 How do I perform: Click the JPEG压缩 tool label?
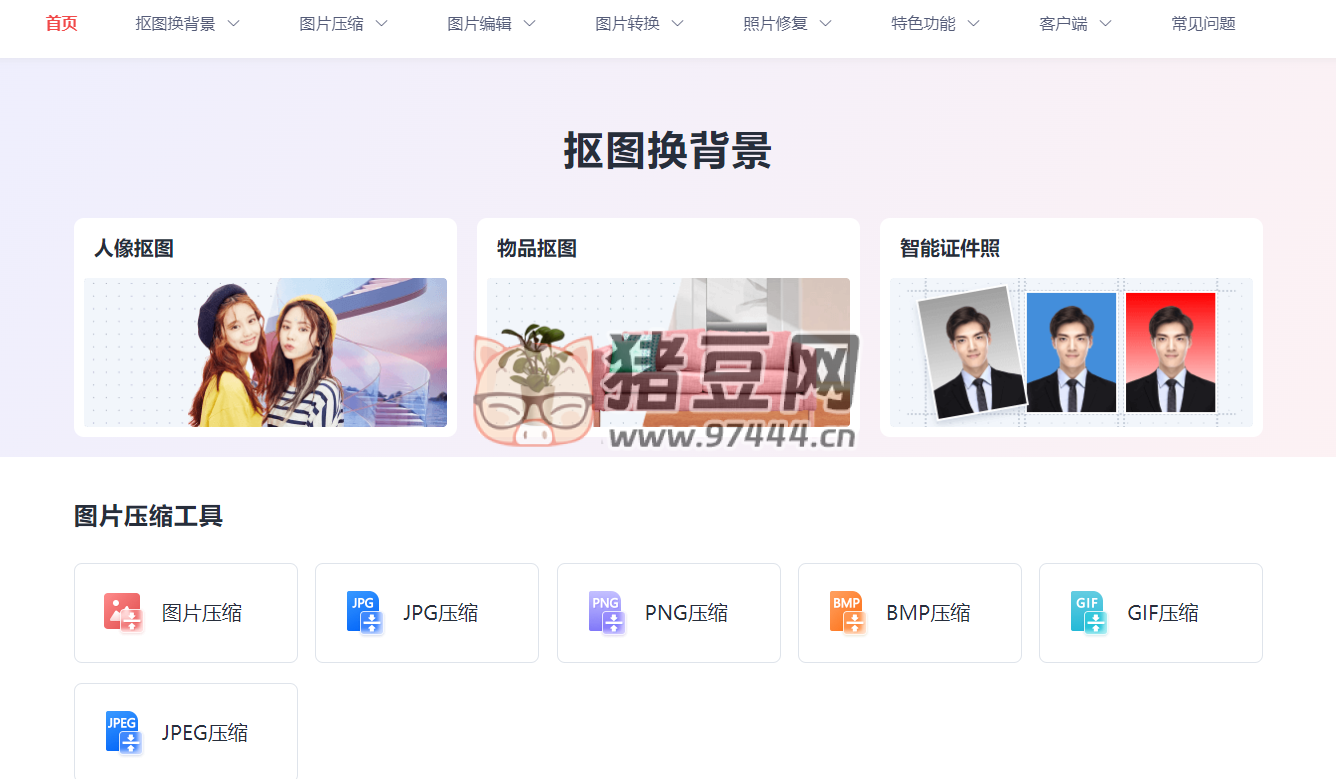[205, 733]
